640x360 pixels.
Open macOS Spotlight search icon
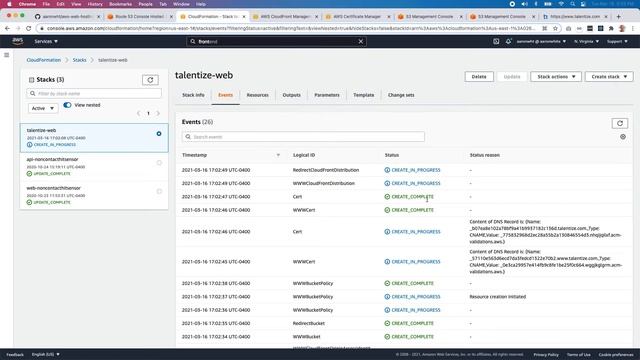point(573,4)
